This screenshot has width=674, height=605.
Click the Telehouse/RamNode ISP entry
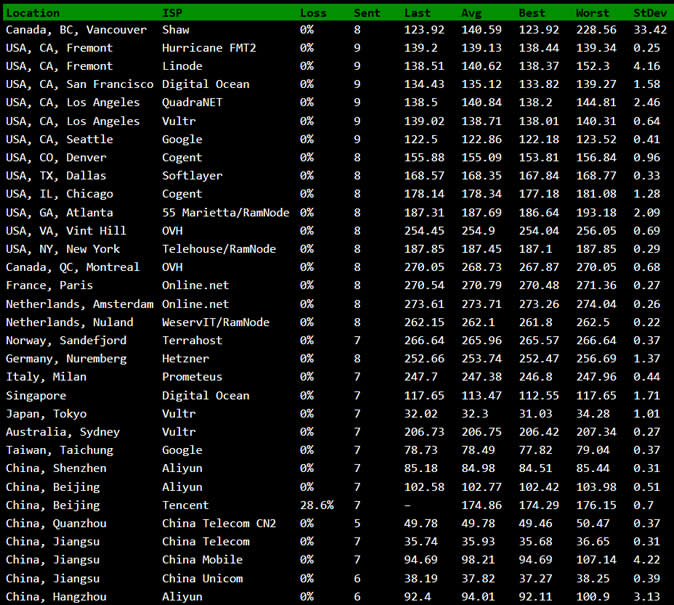pyautogui.click(x=219, y=249)
